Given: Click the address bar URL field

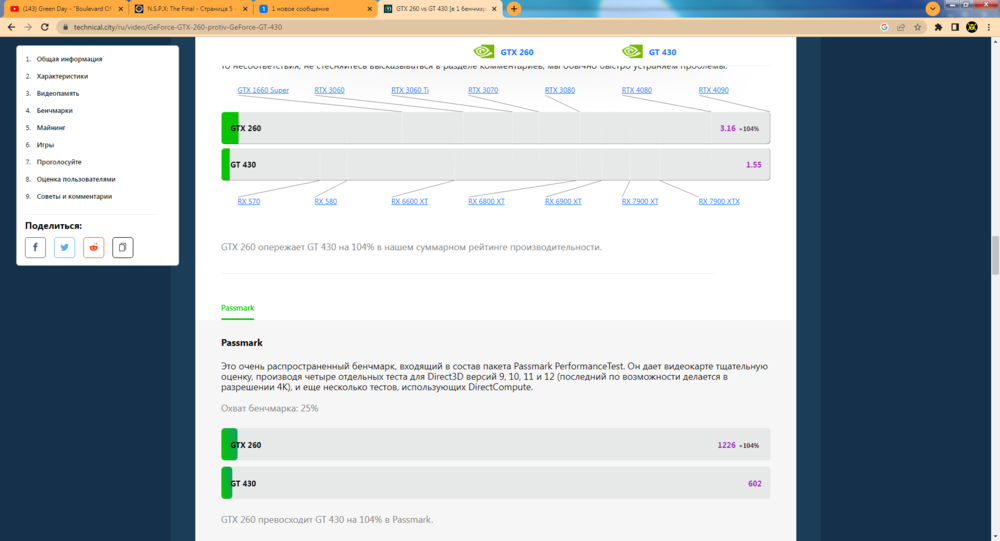Looking at the screenshot, I should coord(472,27).
